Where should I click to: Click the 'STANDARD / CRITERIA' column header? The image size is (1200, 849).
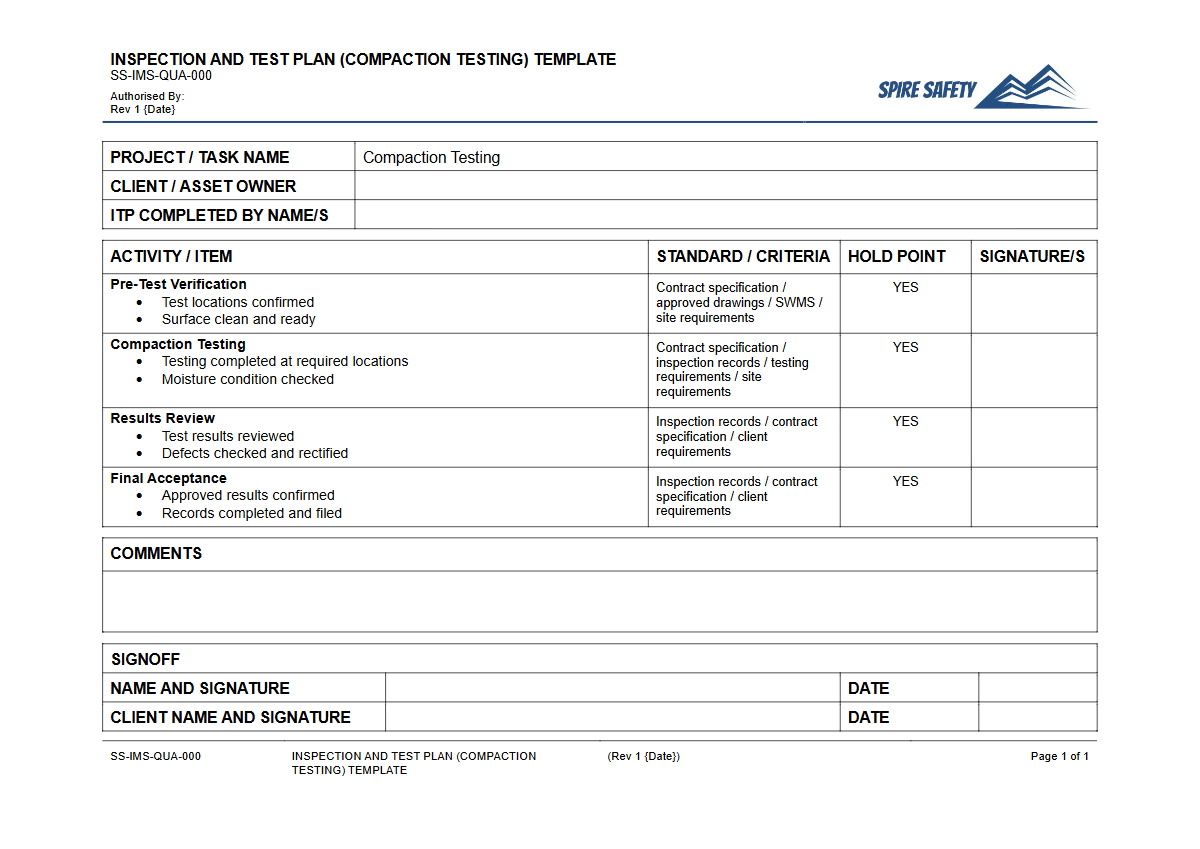tap(743, 256)
